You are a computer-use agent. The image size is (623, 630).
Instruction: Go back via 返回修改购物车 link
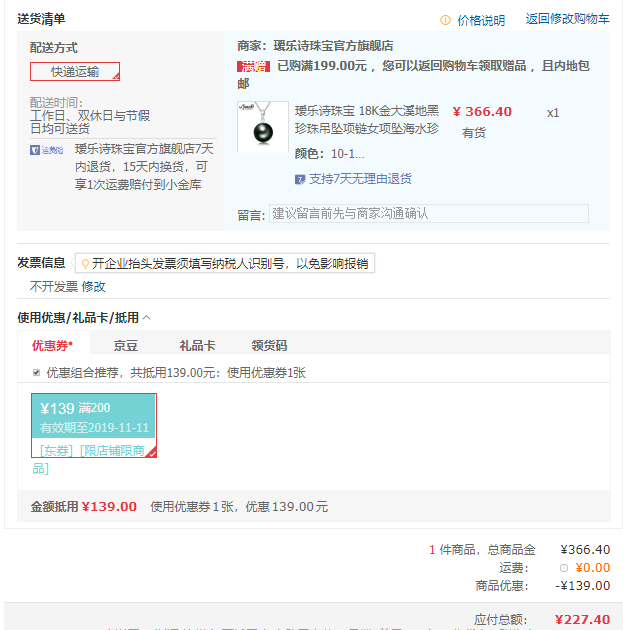(x=567, y=18)
